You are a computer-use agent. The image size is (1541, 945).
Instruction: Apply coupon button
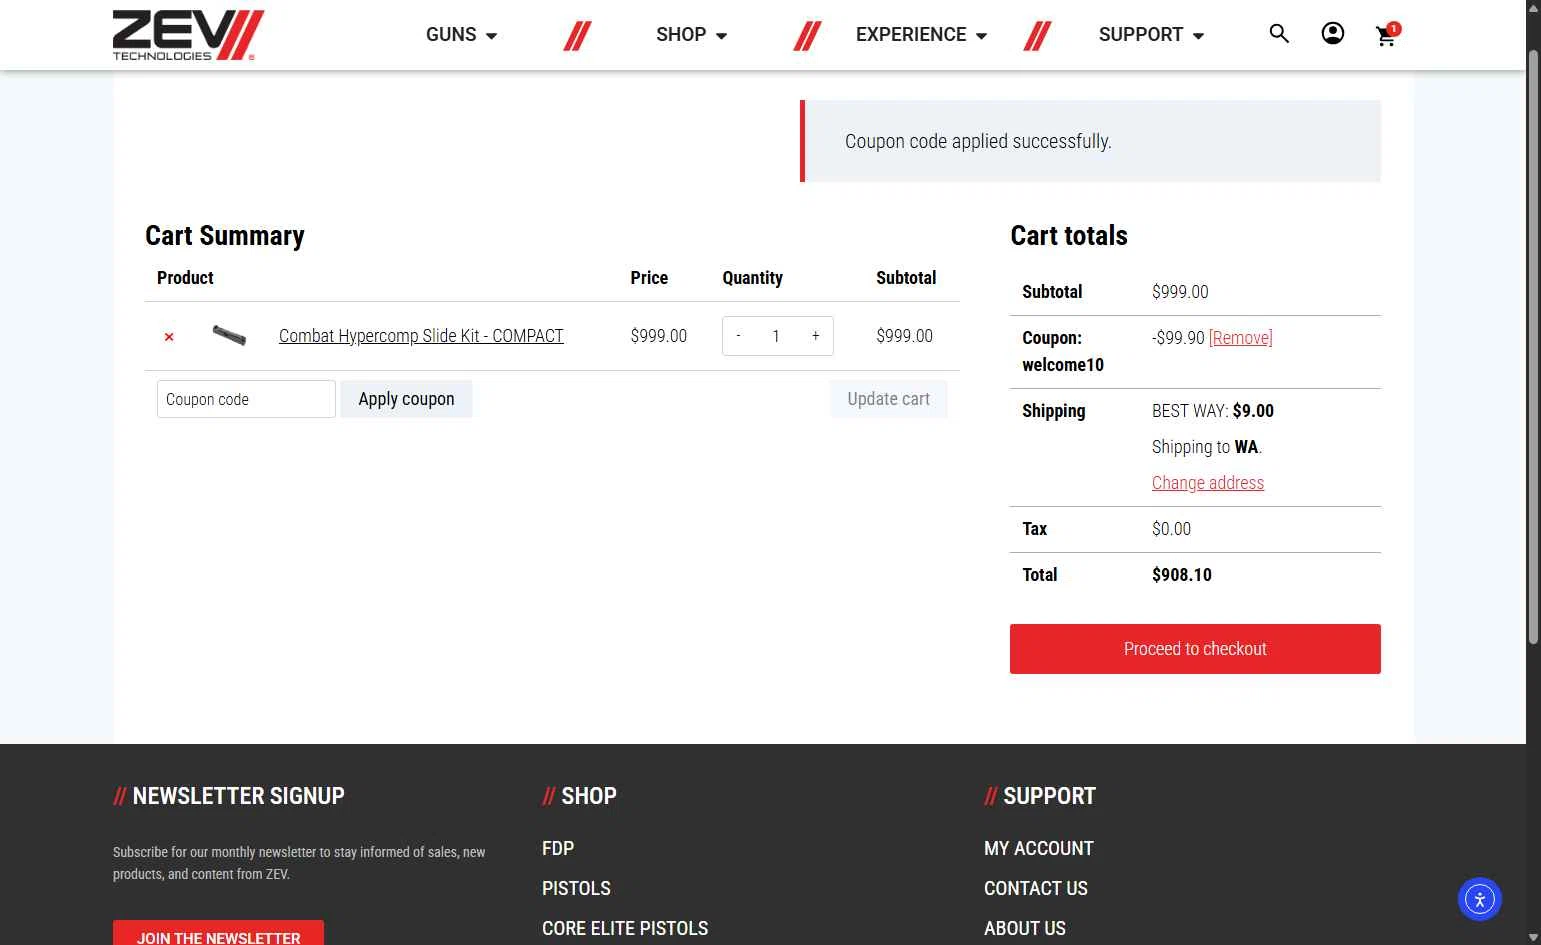(x=406, y=399)
